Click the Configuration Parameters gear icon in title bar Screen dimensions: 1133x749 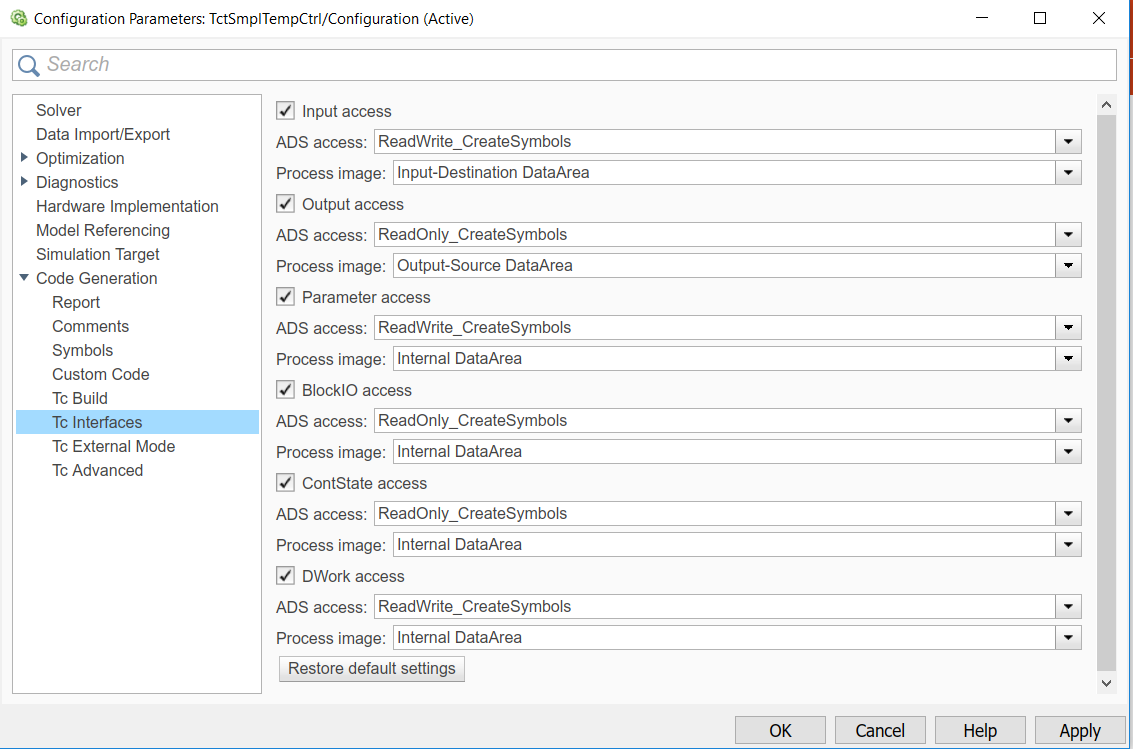click(x=19, y=18)
